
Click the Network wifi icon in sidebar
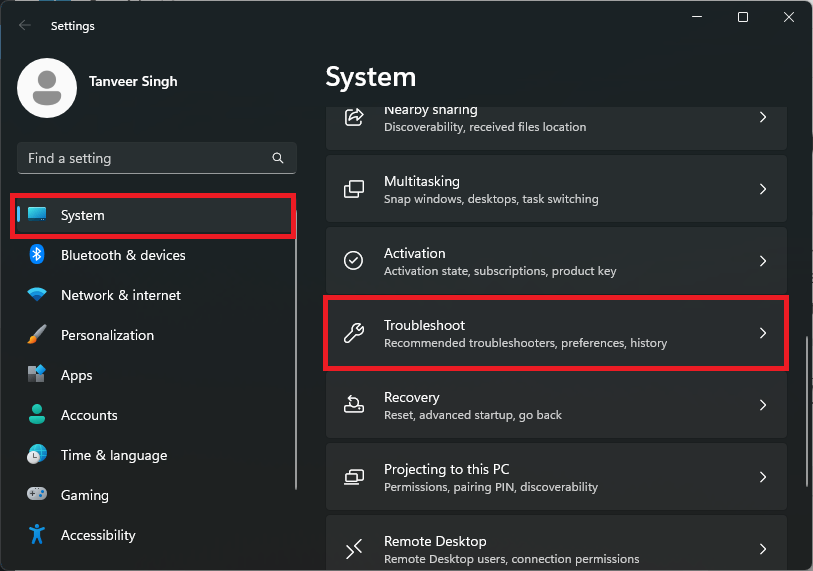37,294
